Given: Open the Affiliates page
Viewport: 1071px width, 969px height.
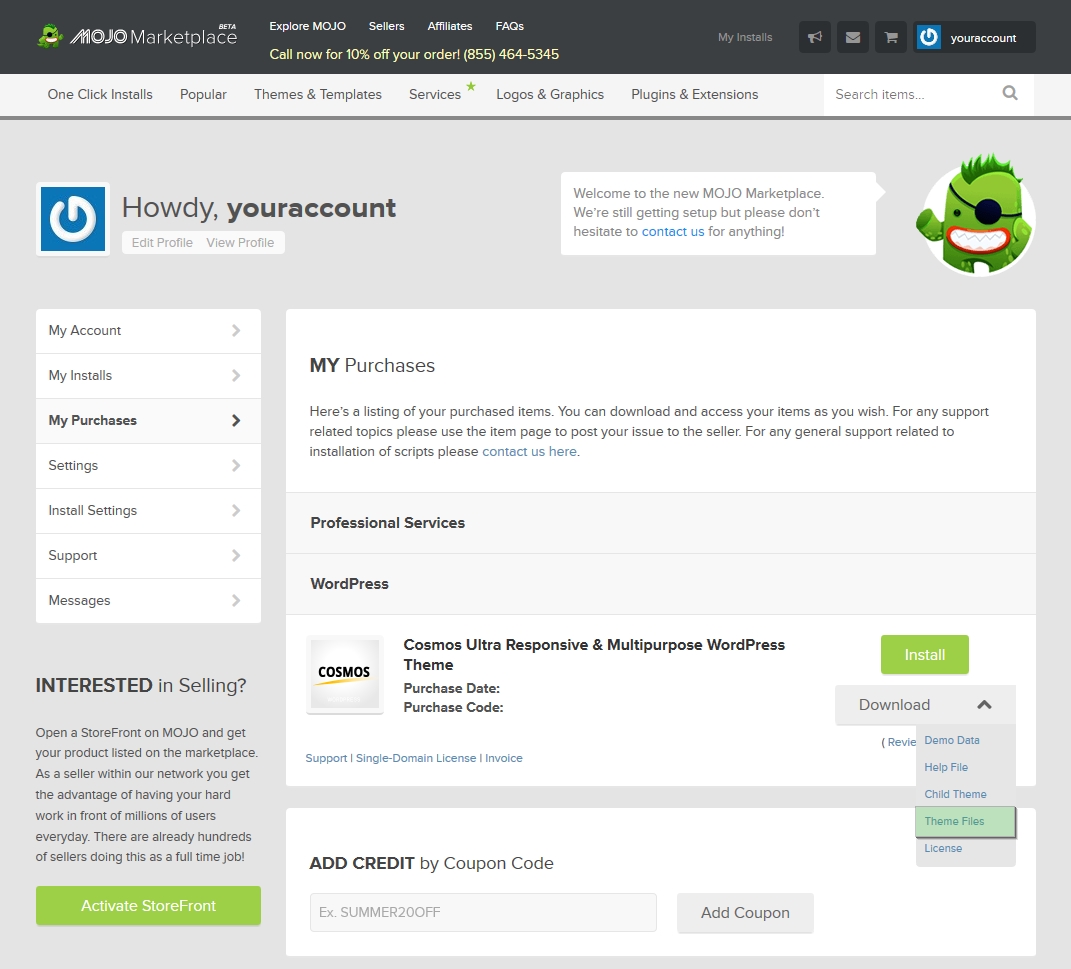Looking at the screenshot, I should 449,26.
